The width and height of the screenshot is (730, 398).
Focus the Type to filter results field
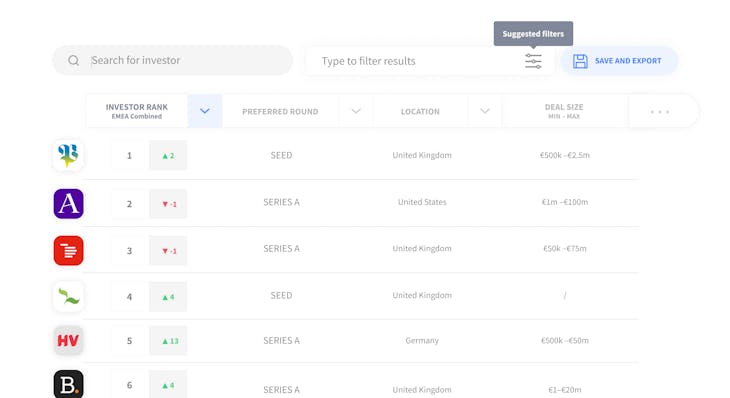[x=428, y=61]
